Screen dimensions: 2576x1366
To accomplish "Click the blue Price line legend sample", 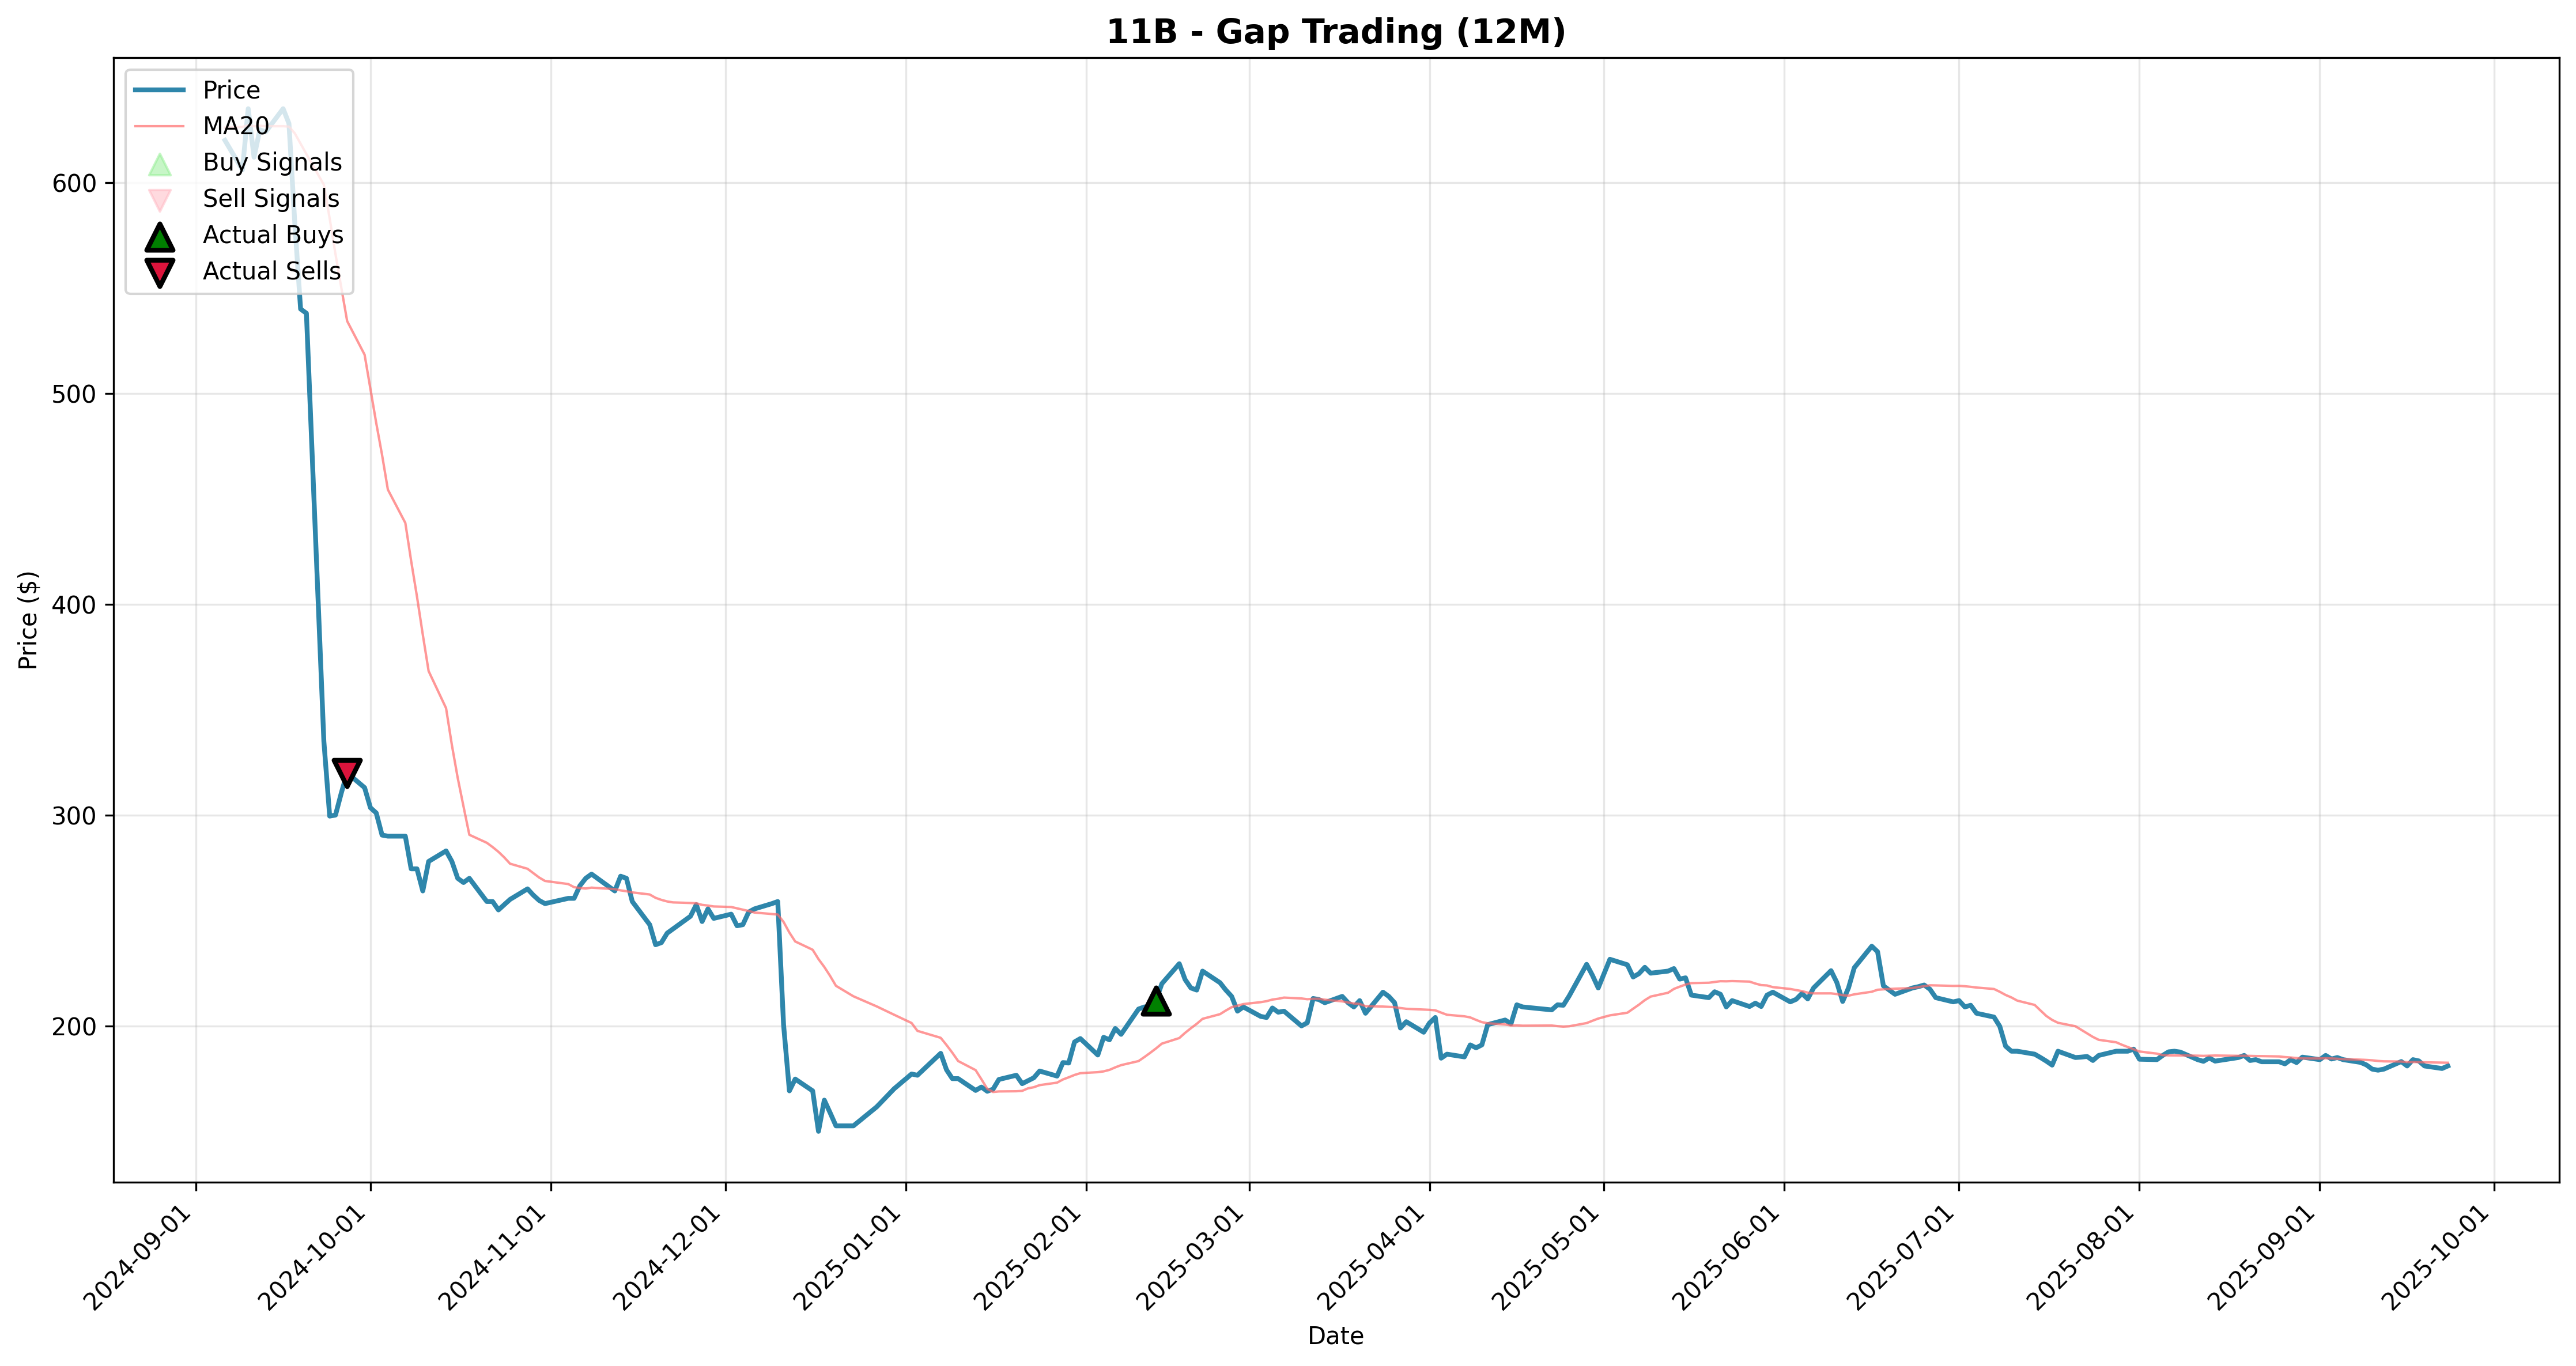I will (159, 90).
